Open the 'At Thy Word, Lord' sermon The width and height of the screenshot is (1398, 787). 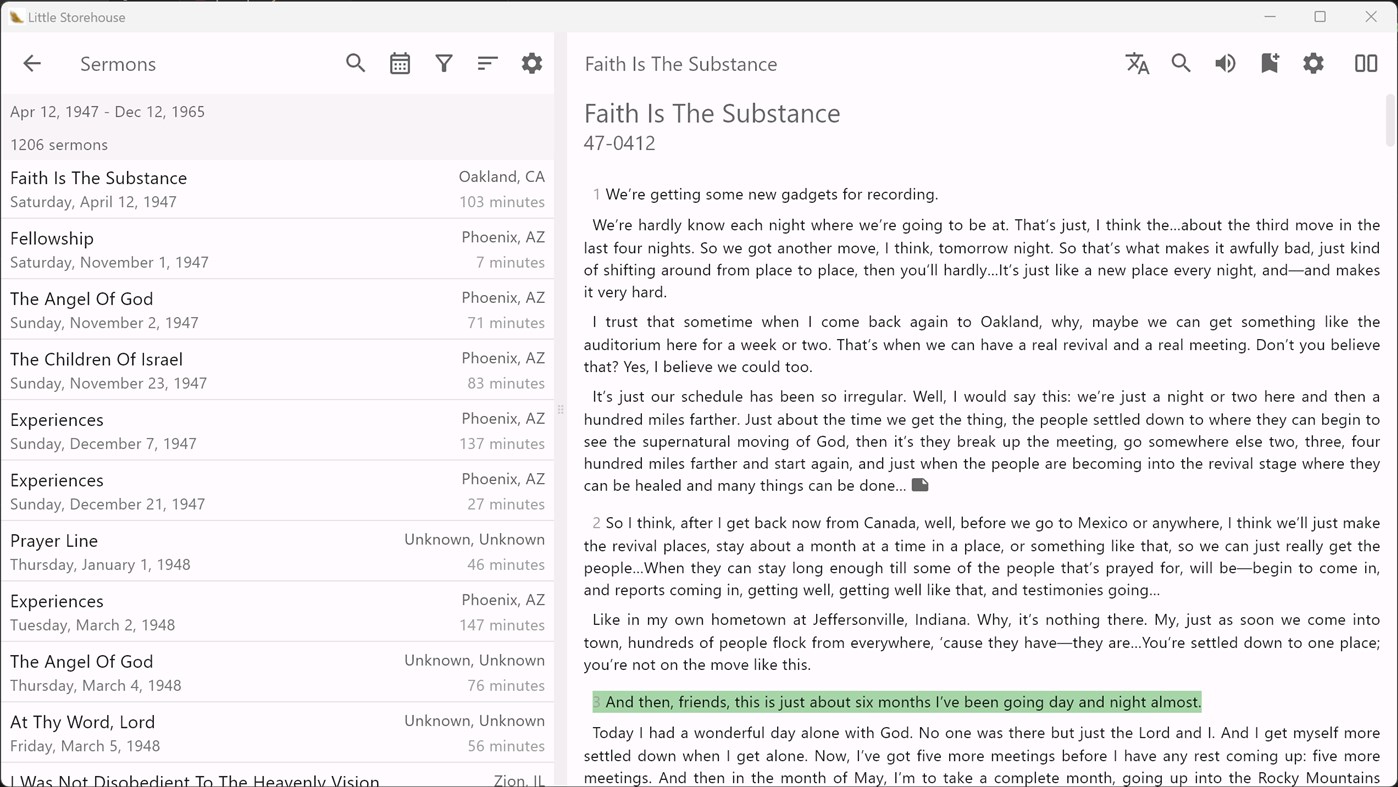coord(277,733)
